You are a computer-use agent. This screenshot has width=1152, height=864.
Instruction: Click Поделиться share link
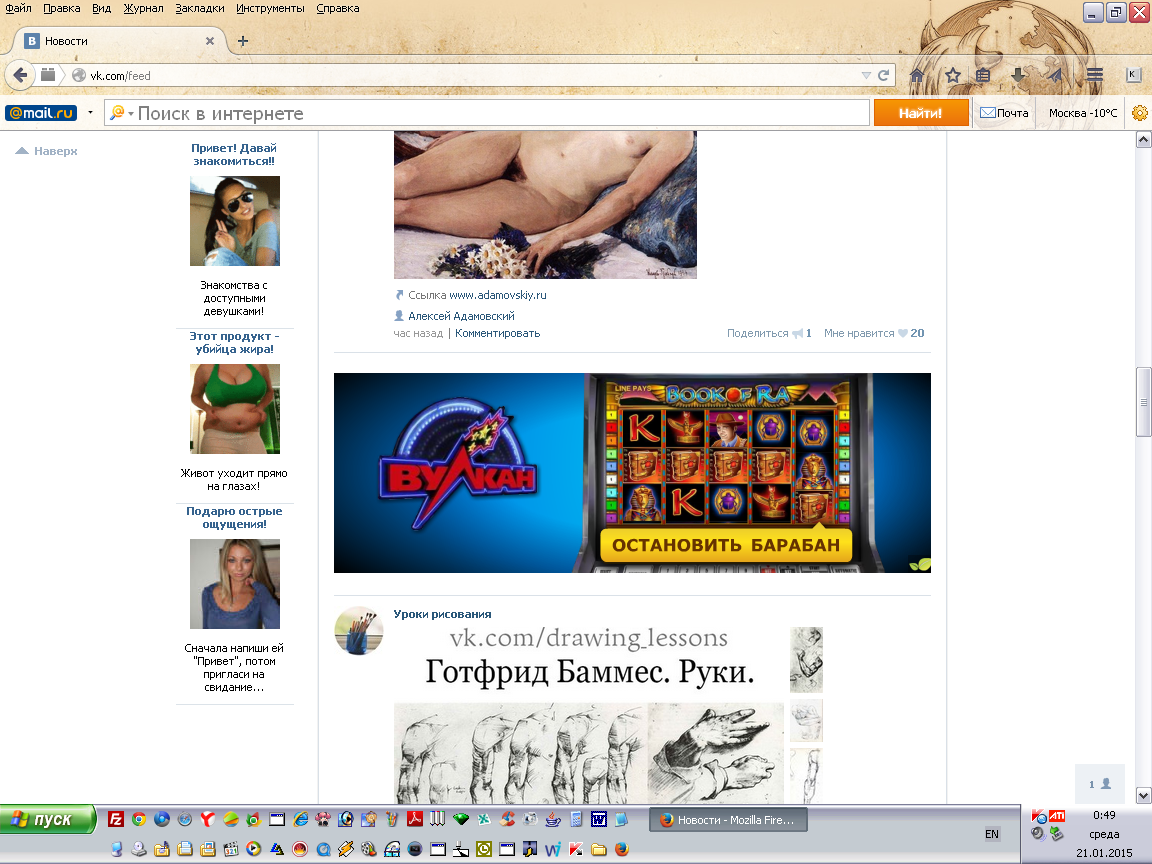click(x=769, y=333)
